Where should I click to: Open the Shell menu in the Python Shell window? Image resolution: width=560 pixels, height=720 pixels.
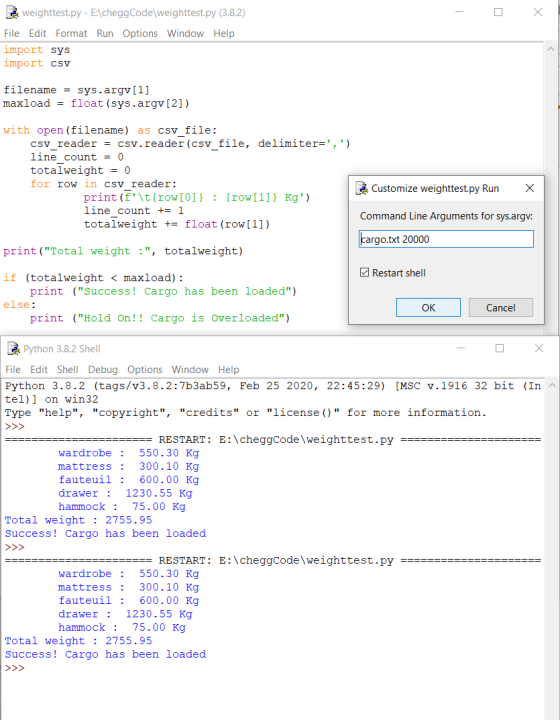tap(67, 370)
